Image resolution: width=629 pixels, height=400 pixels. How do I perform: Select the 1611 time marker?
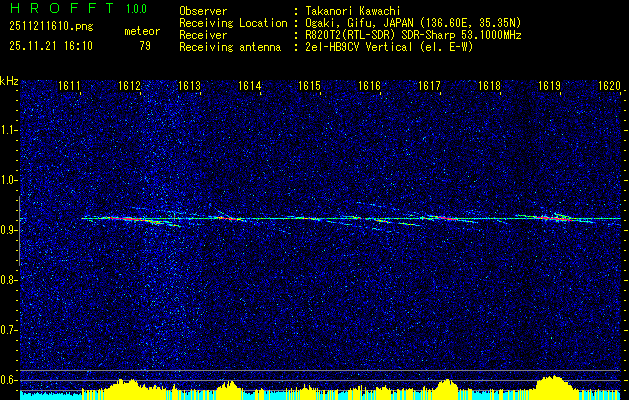pos(70,87)
